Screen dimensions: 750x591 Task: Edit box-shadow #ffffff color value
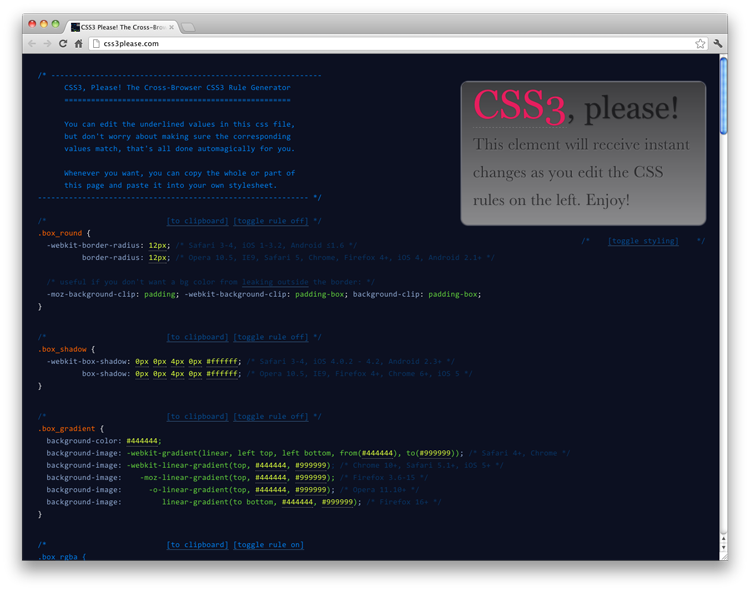click(x=222, y=374)
